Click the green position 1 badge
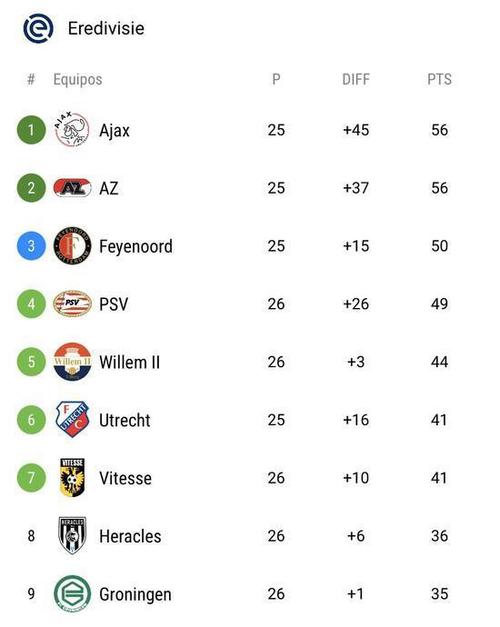500x627 pixels. point(31,130)
